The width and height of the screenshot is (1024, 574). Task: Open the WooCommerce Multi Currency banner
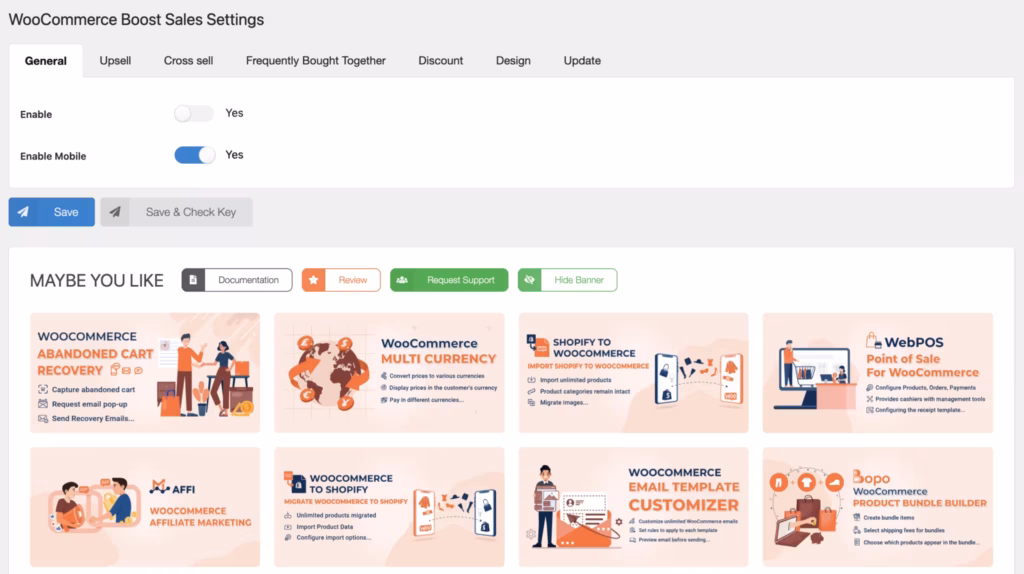[x=389, y=373]
